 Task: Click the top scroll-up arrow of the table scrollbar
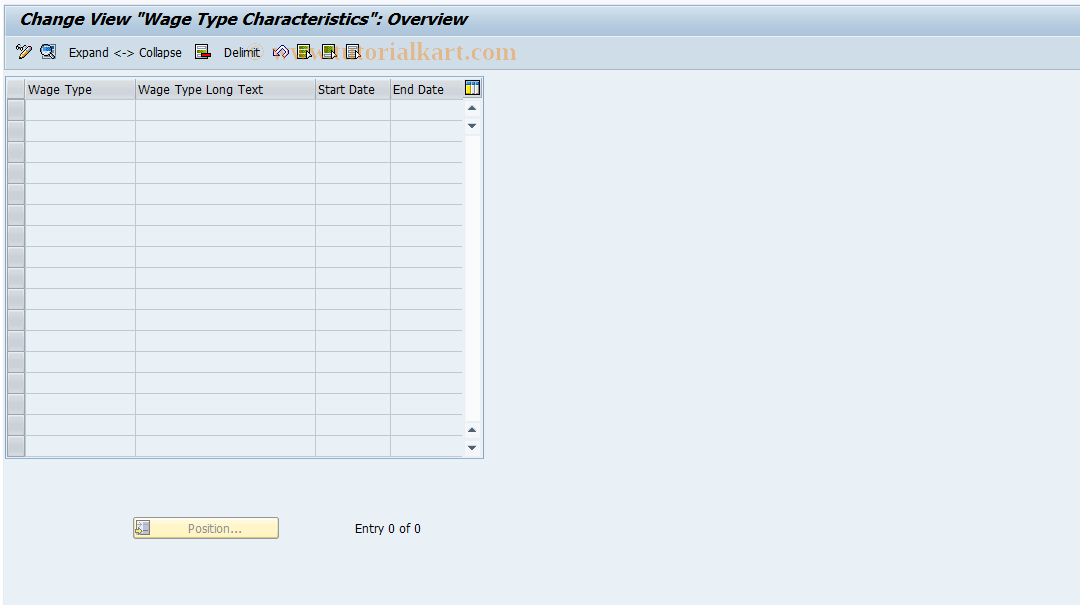pos(472,108)
